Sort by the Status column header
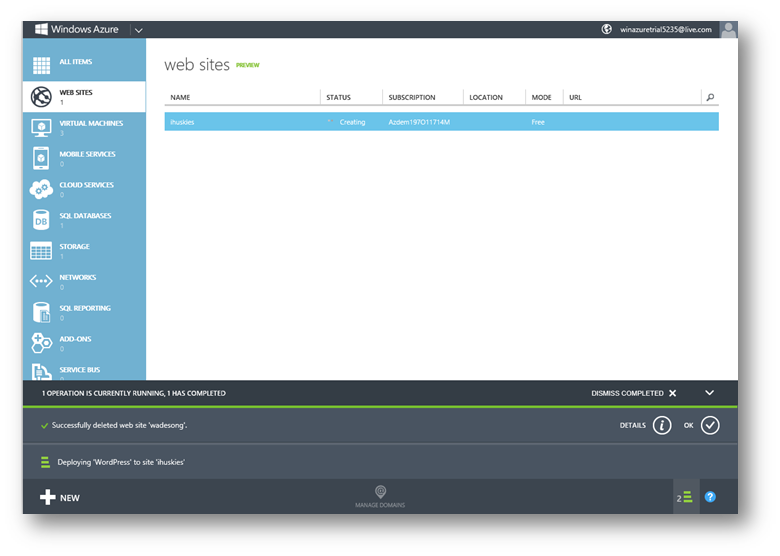The height and width of the screenshot is (556, 780). click(338, 97)
